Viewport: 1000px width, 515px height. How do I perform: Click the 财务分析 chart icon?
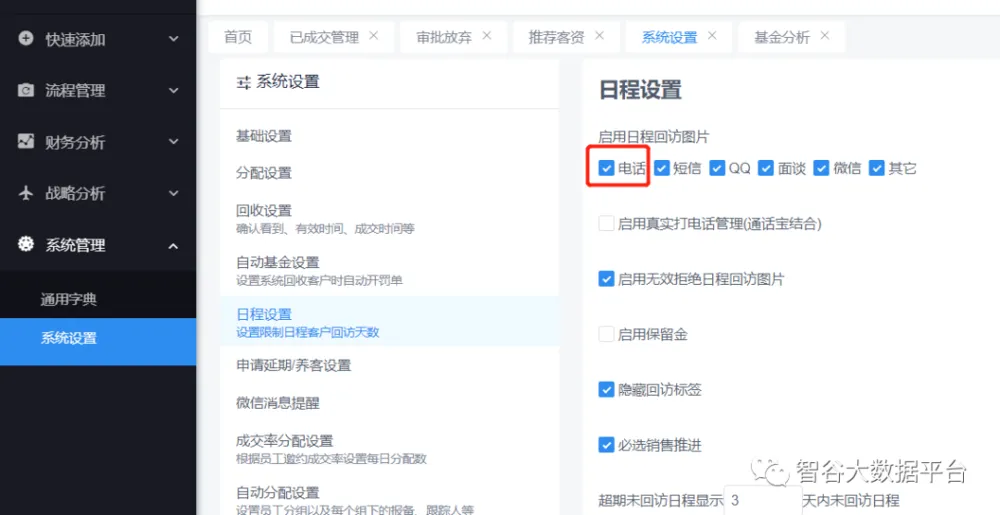pyautogui.click(x=26, y=142)
